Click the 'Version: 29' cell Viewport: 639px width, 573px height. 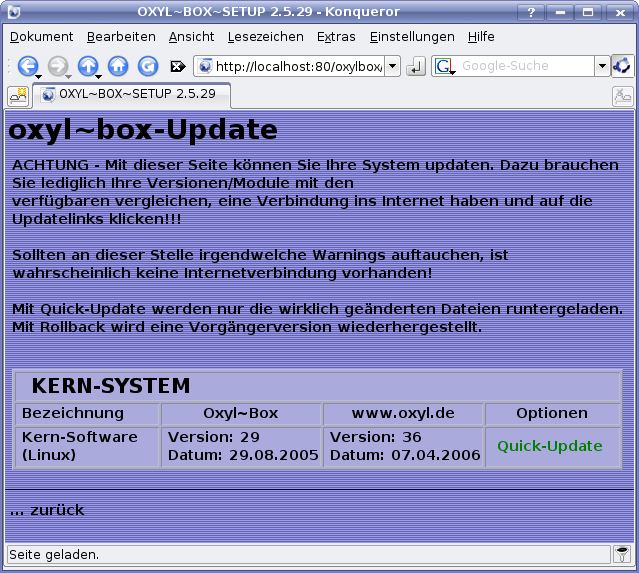coord(241,446)
